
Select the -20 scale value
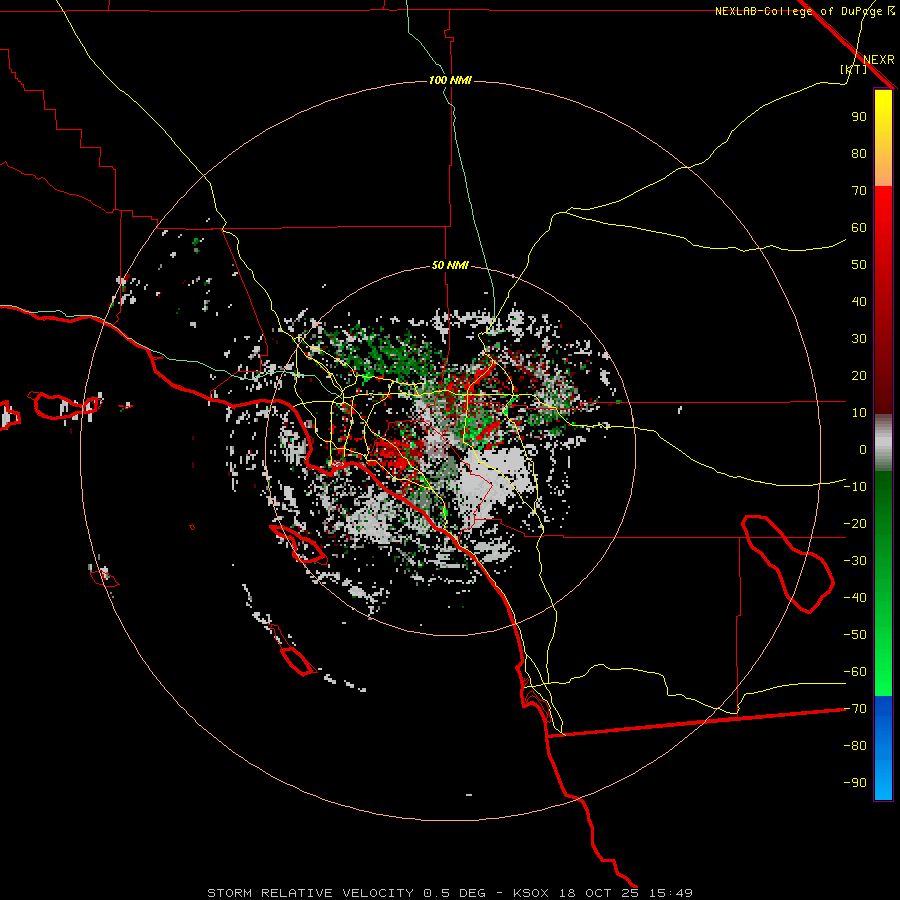[855, 524]
